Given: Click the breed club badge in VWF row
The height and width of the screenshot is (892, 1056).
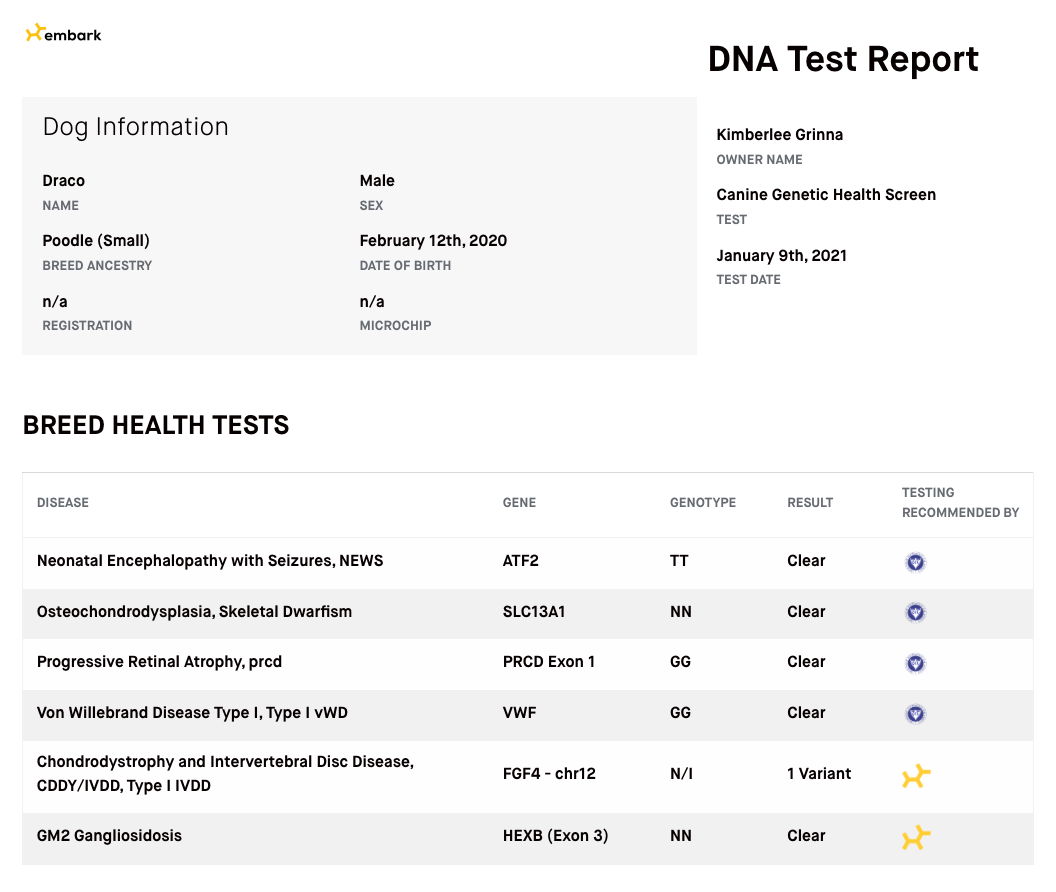Looking at the screenshot, I should tap(915, 714).
